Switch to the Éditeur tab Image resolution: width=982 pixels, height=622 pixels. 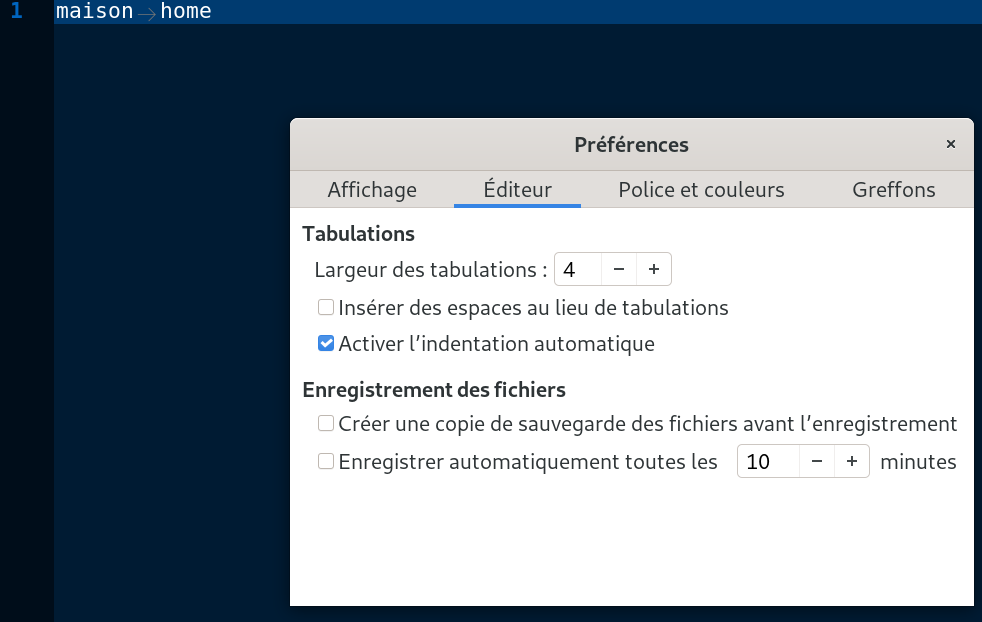517,189
